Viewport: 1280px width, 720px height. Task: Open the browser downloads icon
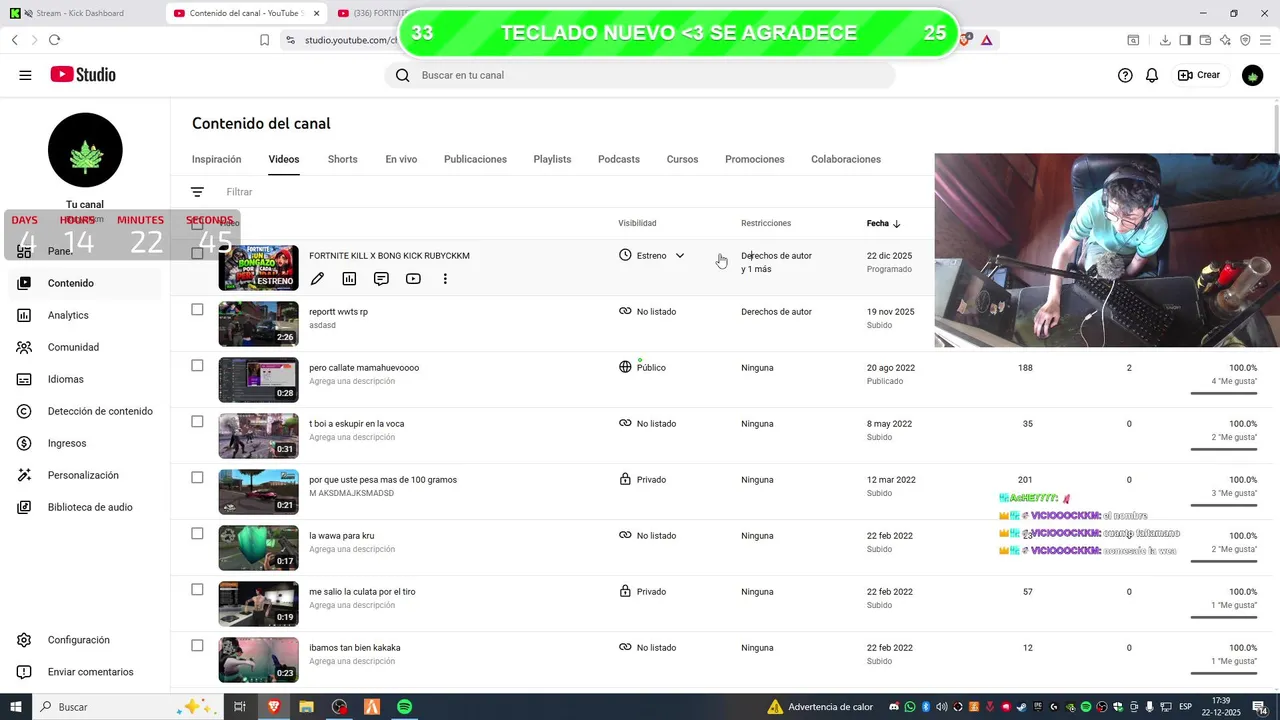click(1165, 40)
